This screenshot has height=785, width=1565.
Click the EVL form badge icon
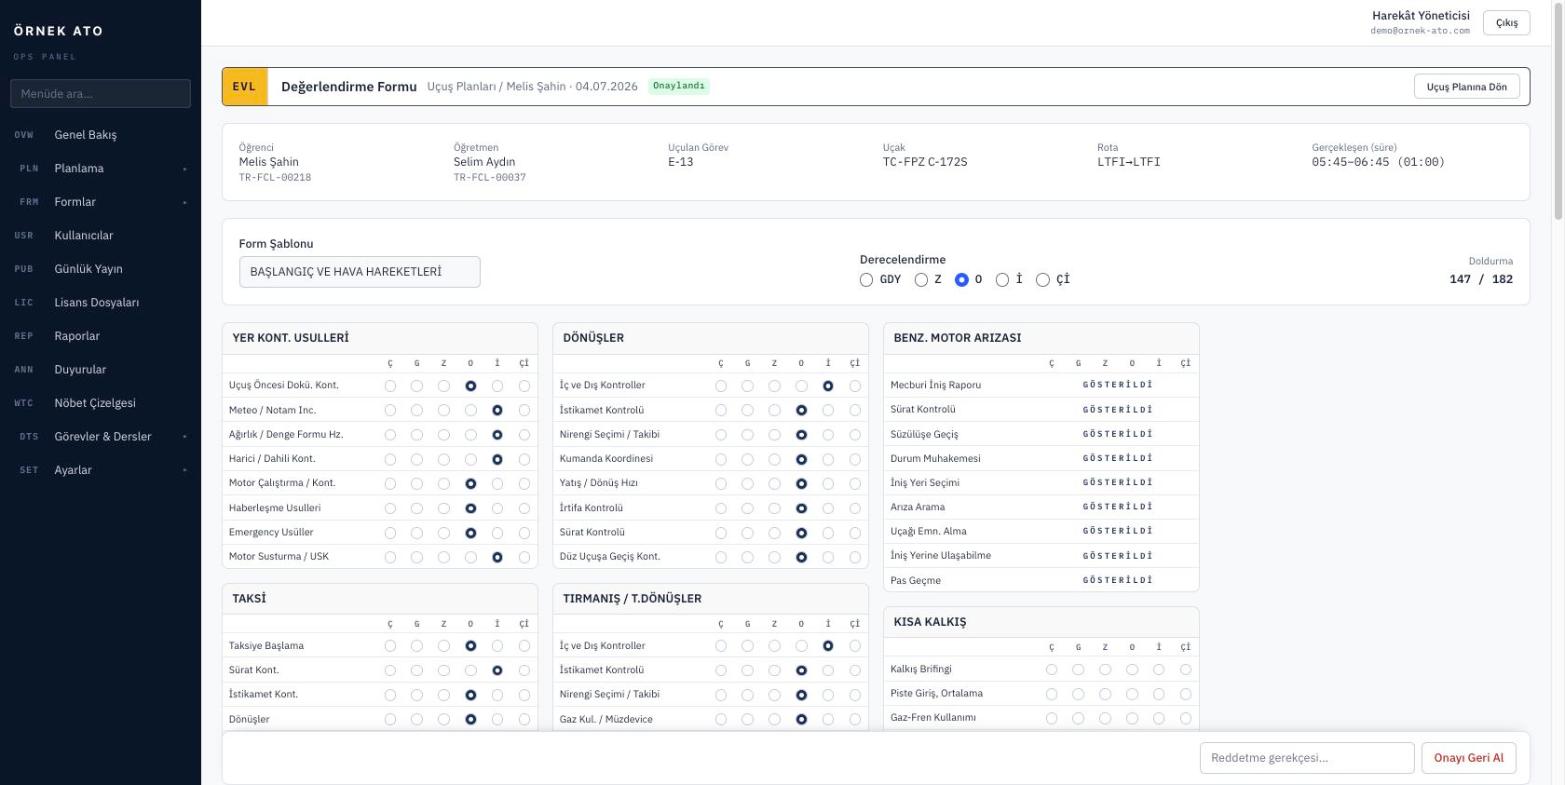coord(245,87)
